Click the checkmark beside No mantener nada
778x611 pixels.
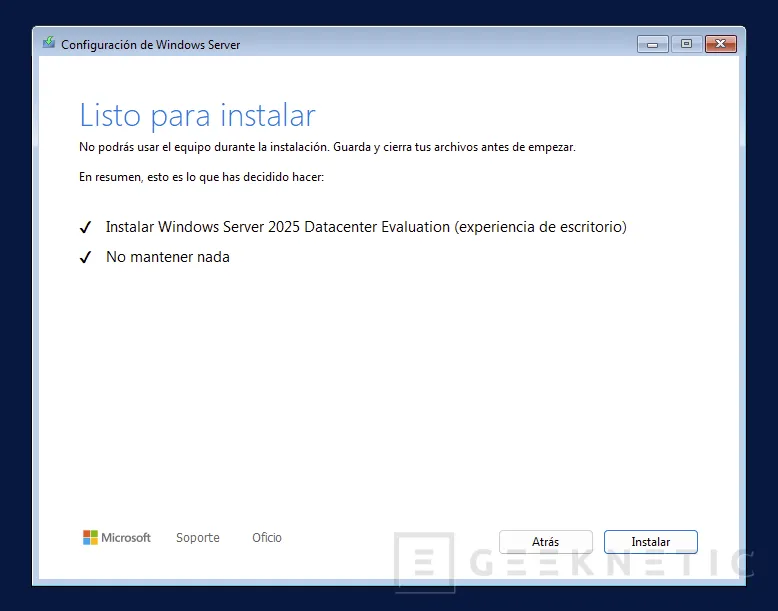click(85, 257)
